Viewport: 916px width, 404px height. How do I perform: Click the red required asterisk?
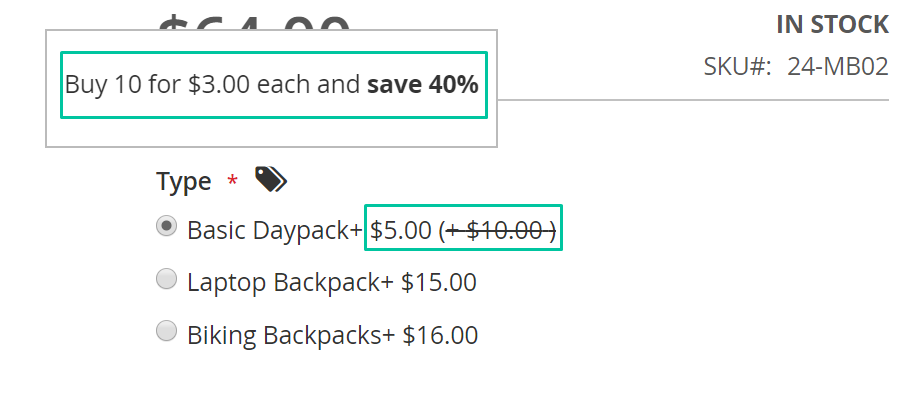click(233, 180)
